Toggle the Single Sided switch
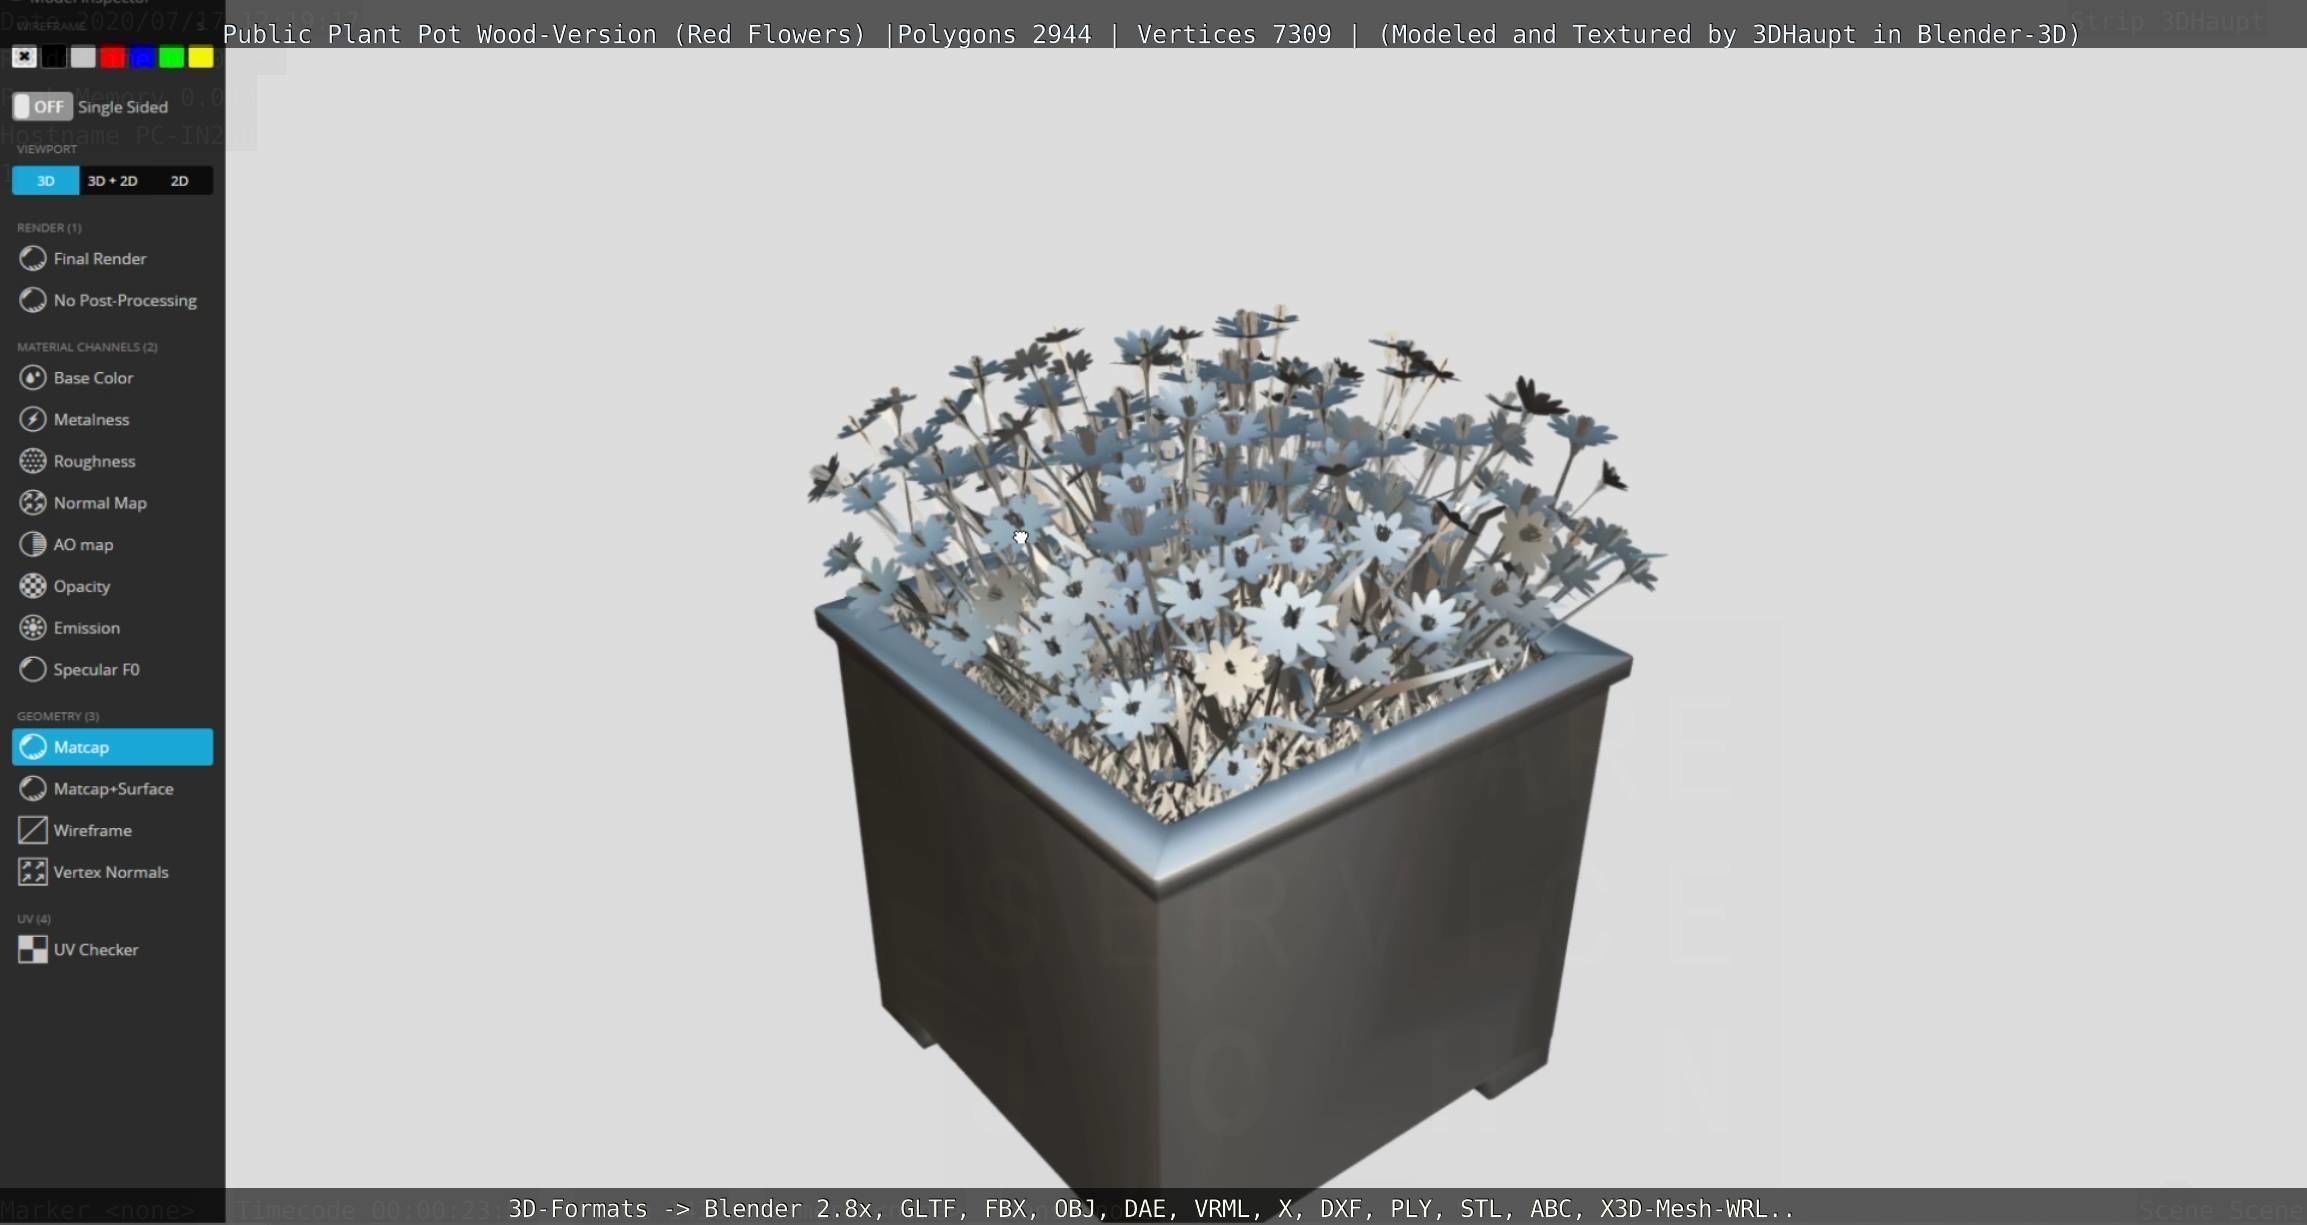This screenshot has width=2307, height=1225. 42,106
